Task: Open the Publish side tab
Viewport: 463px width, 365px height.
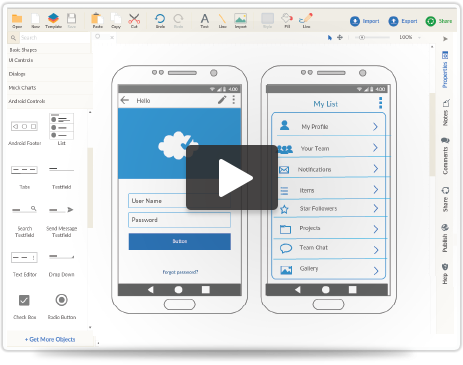Action: [x=445, y=238]
